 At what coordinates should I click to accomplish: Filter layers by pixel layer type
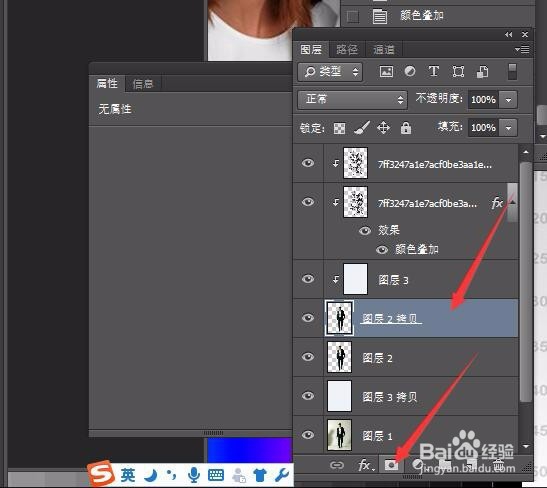tap(386, 72)
